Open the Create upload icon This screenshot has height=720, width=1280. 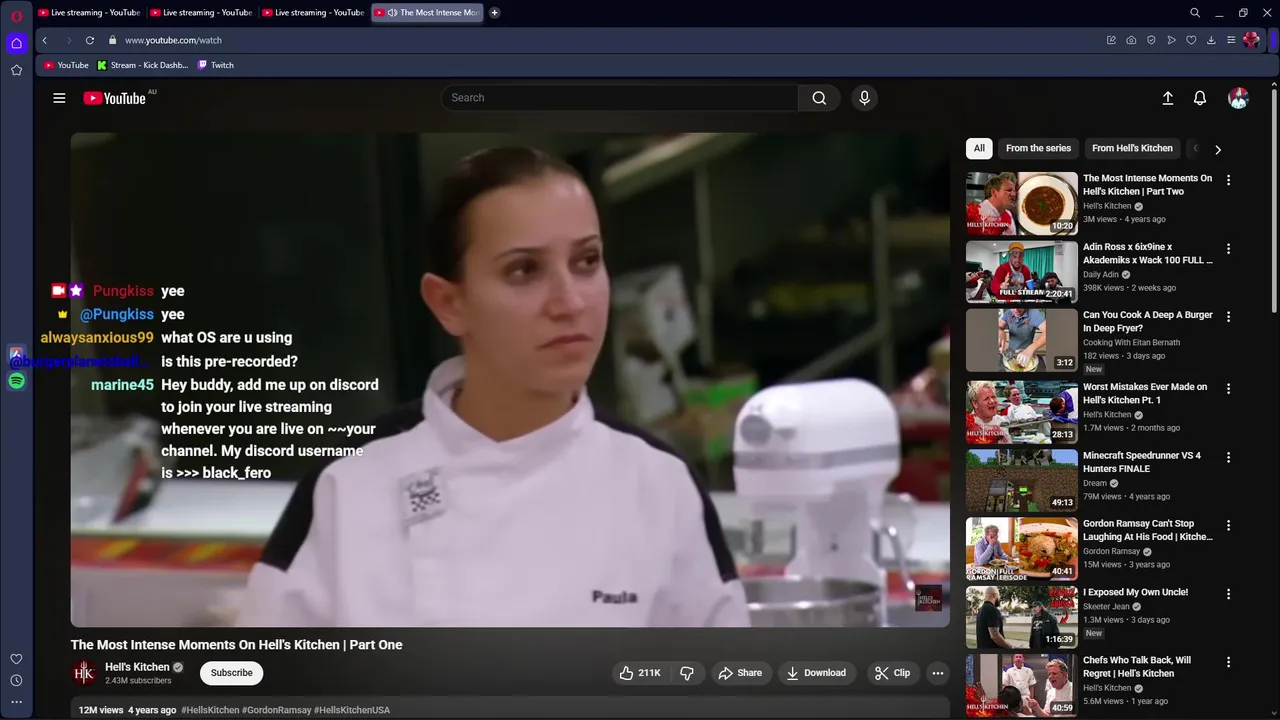tap(1167, 98)
